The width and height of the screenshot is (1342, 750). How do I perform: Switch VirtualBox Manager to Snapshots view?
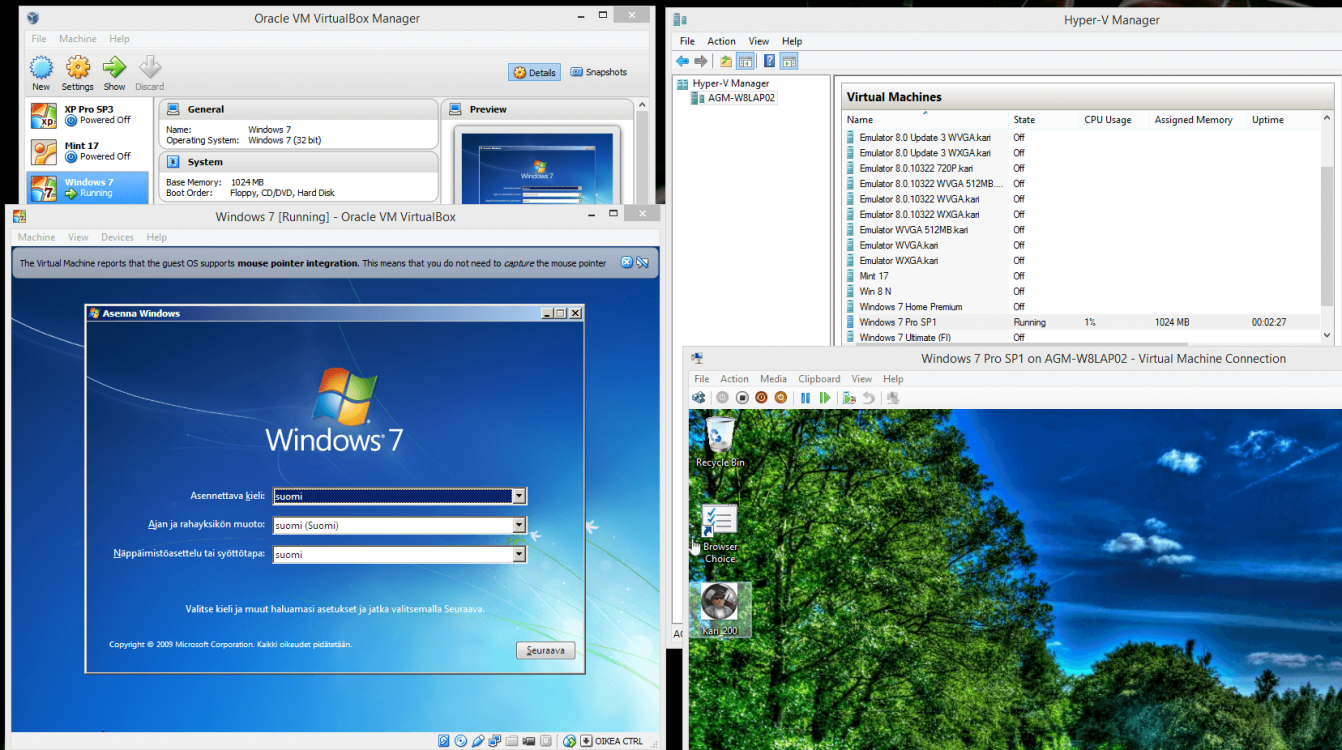[599, 72]
